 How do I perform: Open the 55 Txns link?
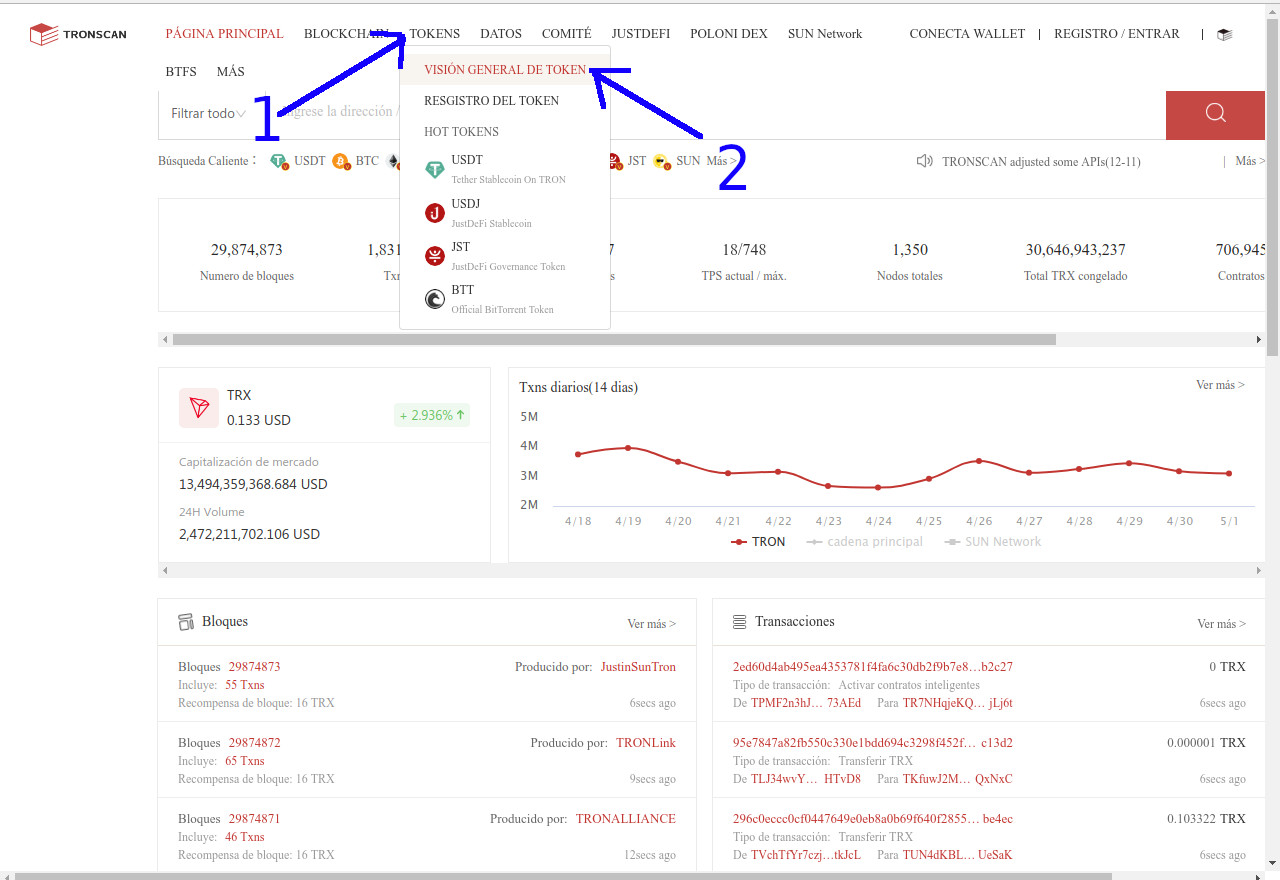(245, 685)
